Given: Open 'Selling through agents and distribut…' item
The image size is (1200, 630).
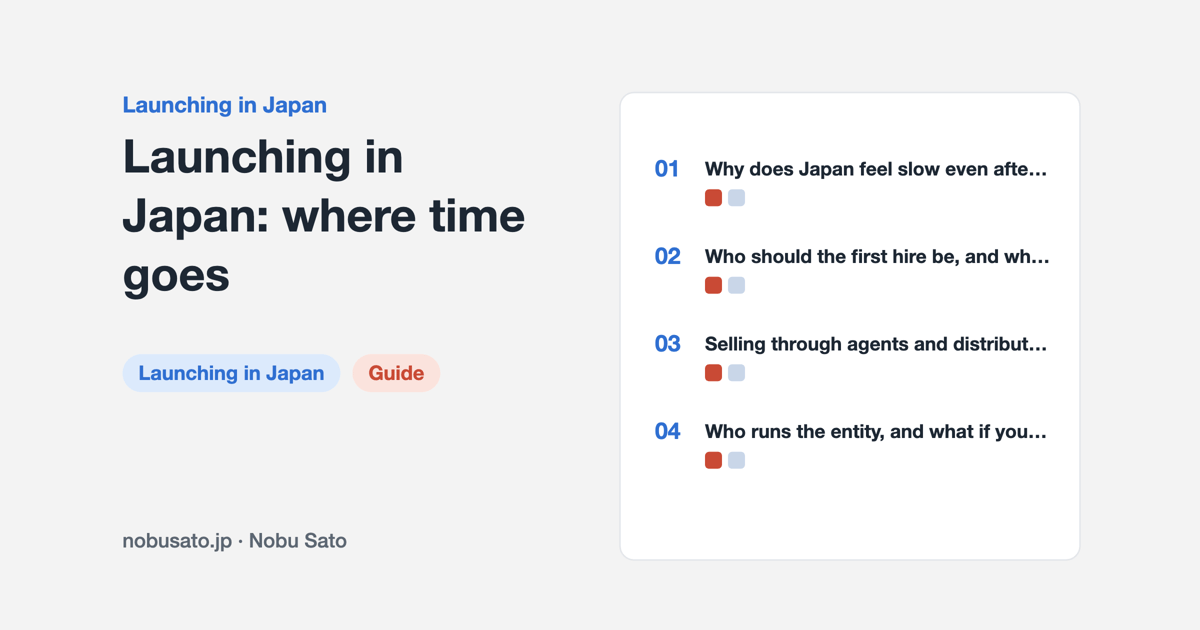Looking at the screenshot, I should point(876,344).
